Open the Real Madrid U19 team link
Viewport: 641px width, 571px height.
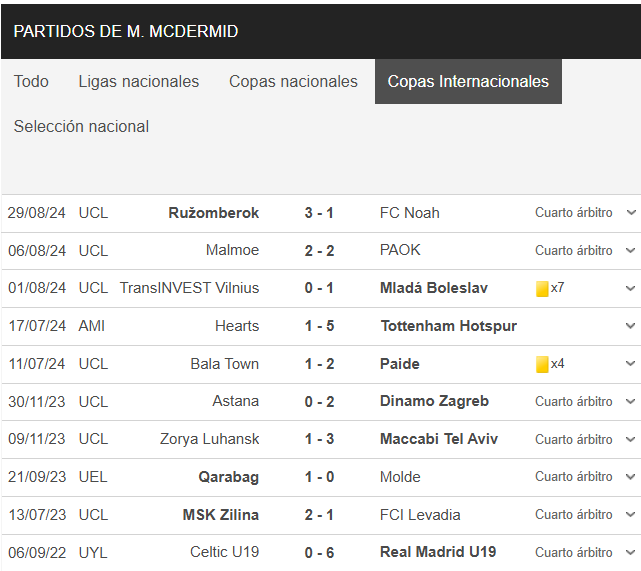click(x=438, y=552)
